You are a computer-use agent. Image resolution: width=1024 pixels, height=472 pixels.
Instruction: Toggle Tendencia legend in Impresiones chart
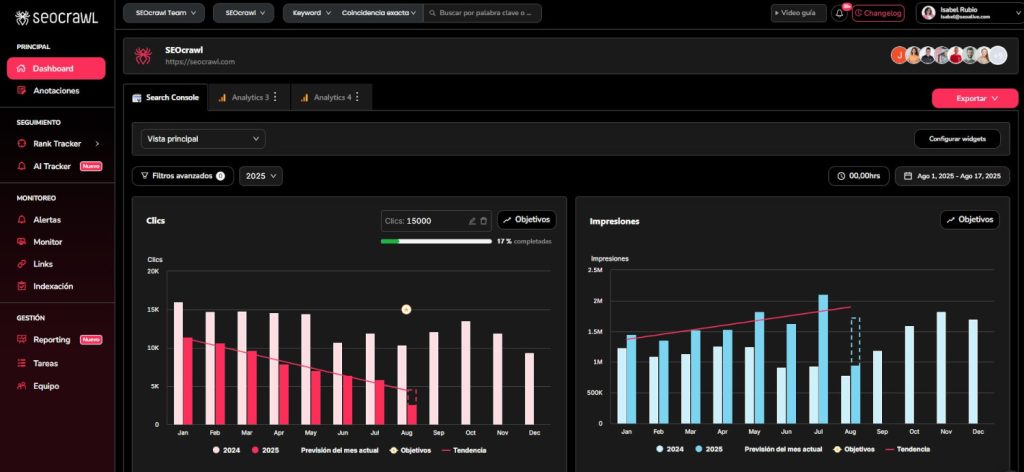point(908,449)
